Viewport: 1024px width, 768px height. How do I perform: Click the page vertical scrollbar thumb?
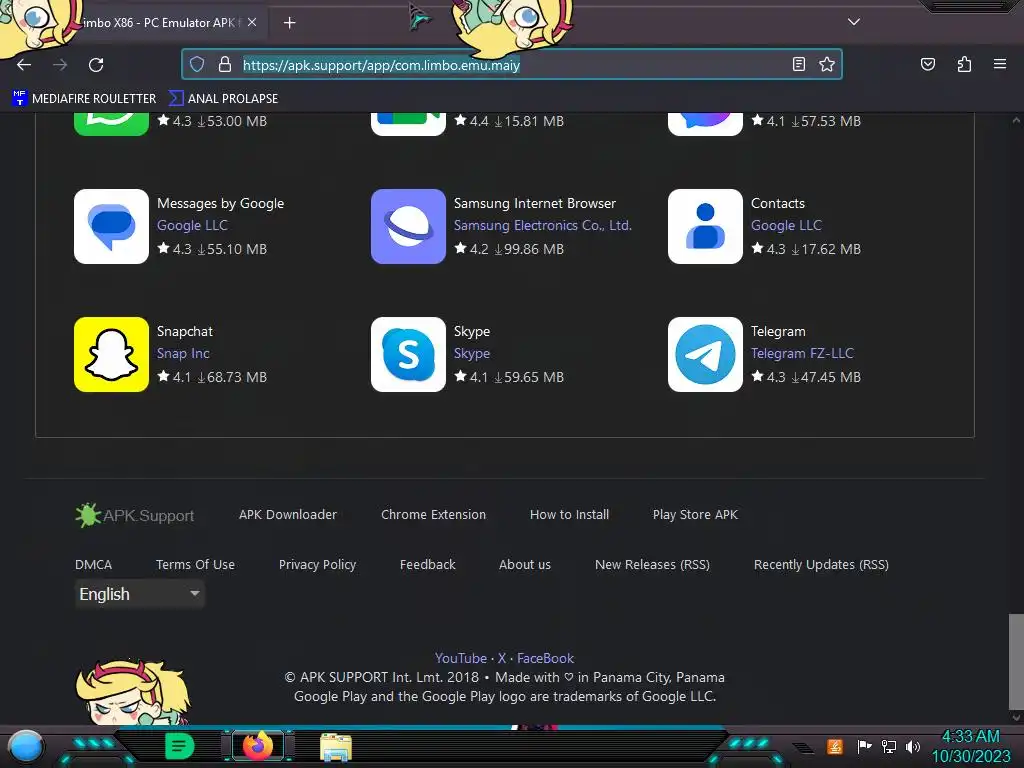click(1016, 661)
